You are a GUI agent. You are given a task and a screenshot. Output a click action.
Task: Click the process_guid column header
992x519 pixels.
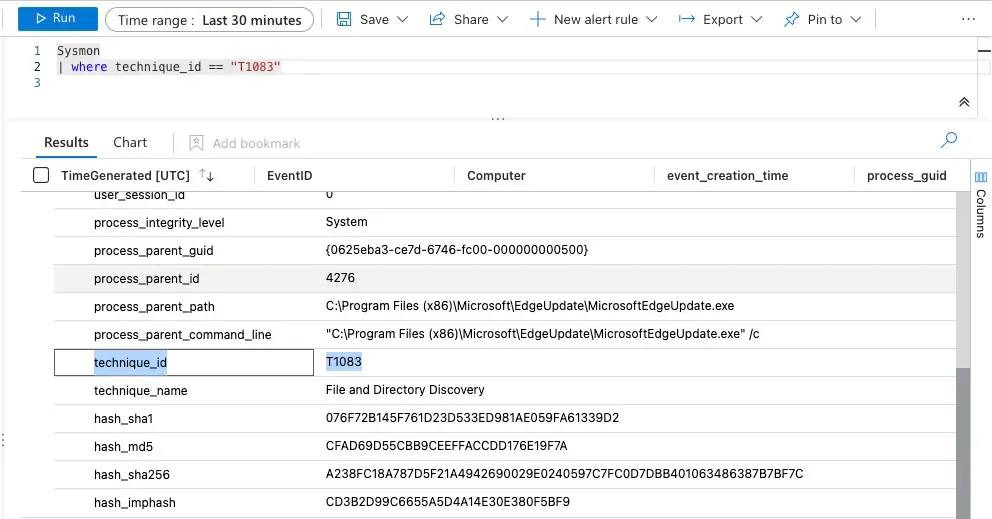click(907, 175)
